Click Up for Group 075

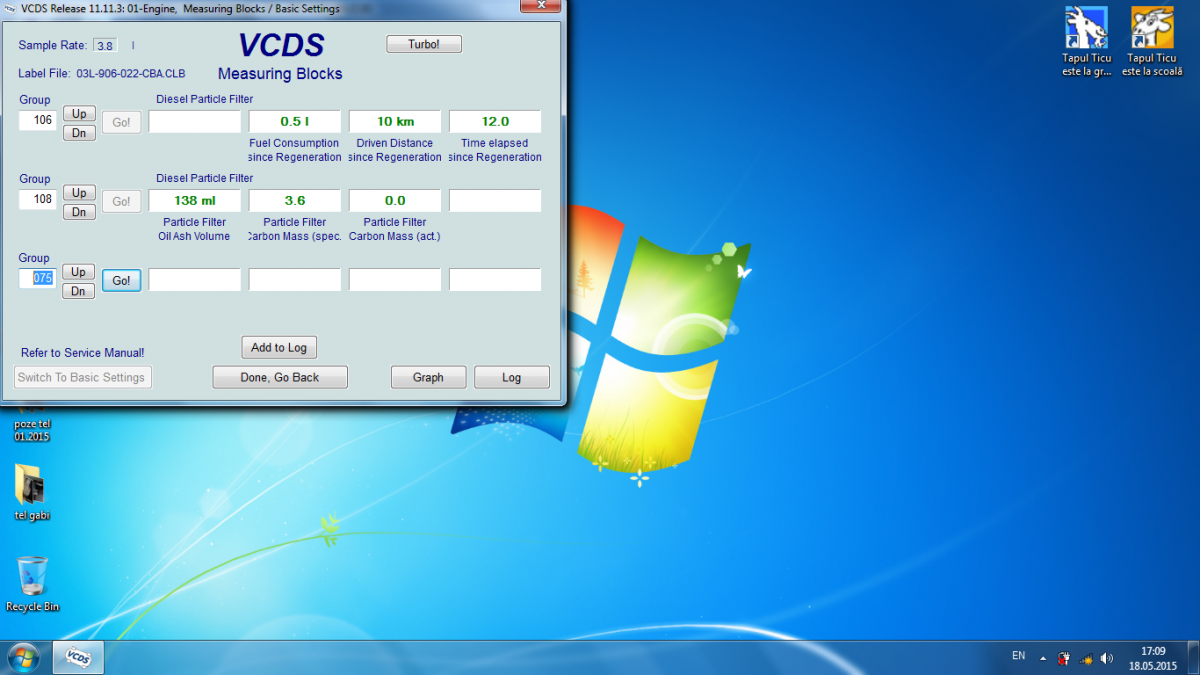pos(79,272)
